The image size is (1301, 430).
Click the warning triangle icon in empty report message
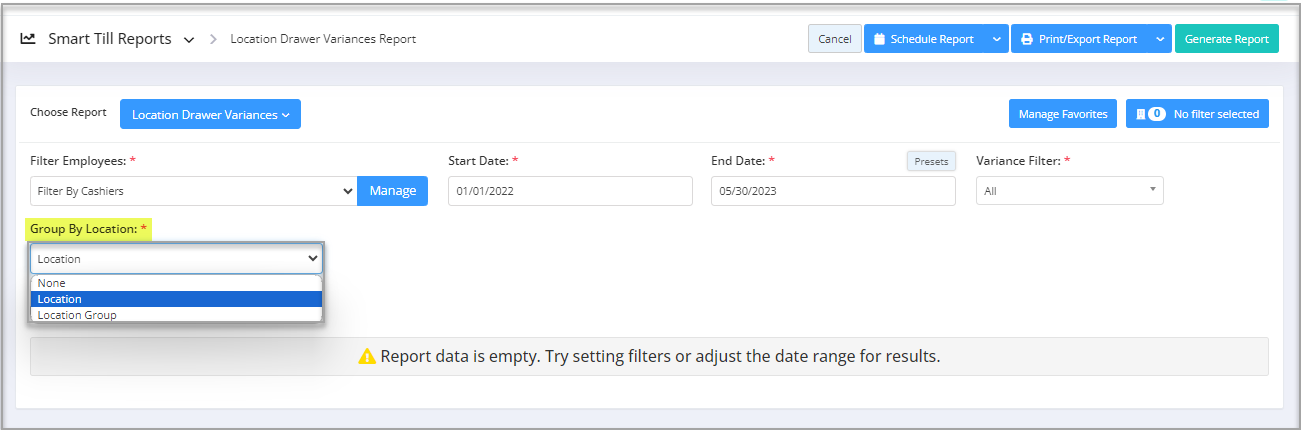tap(367, 356)
